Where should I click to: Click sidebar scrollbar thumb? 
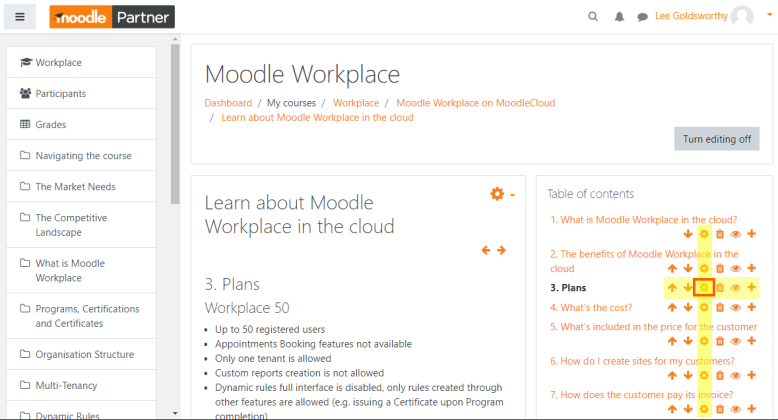pyautogui.click(x=175, y=124)
